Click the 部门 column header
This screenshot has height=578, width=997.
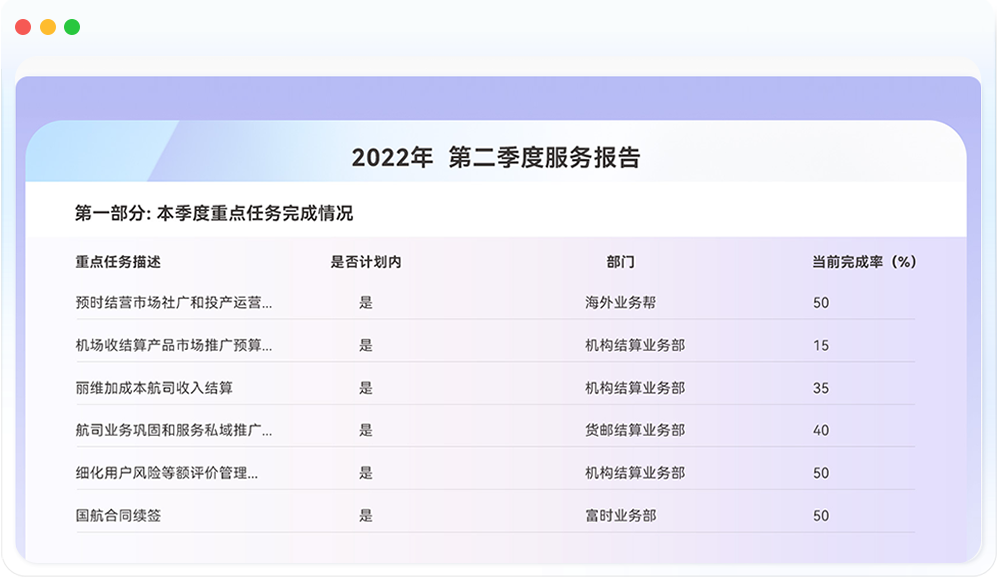pos(620,262)
